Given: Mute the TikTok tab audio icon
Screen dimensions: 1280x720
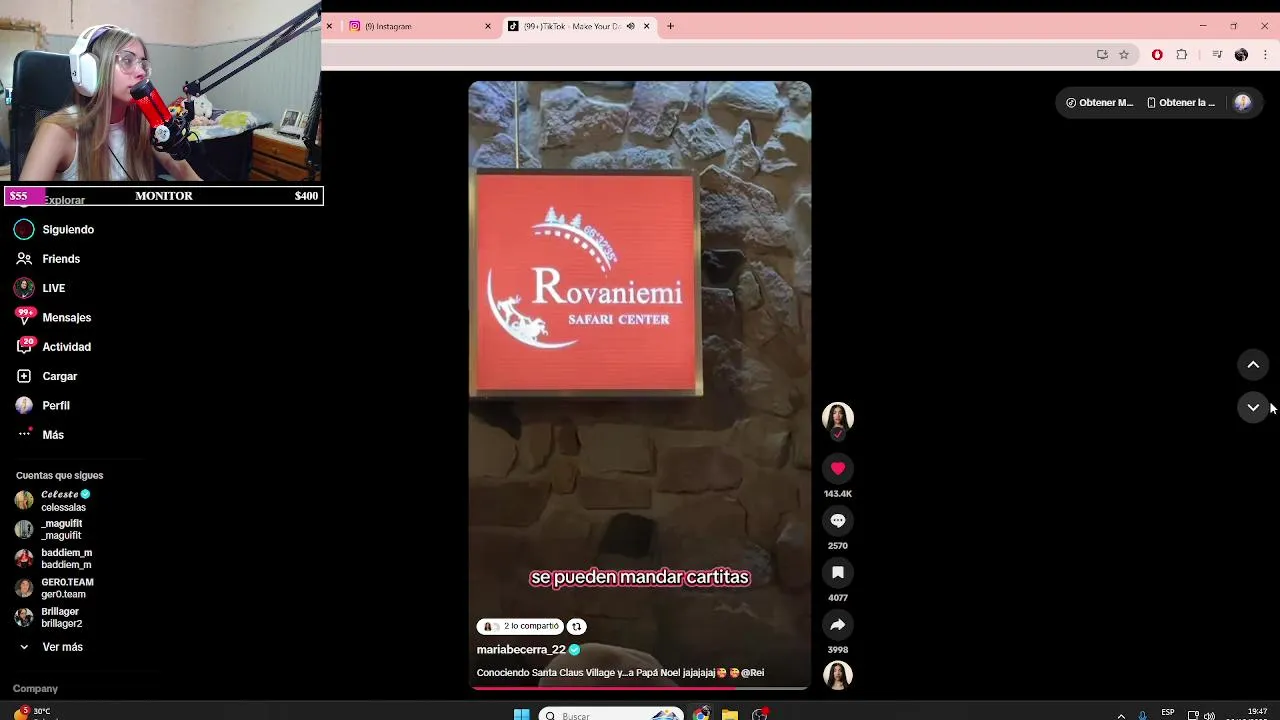Looking at the screenshot, I should [630, 26].
